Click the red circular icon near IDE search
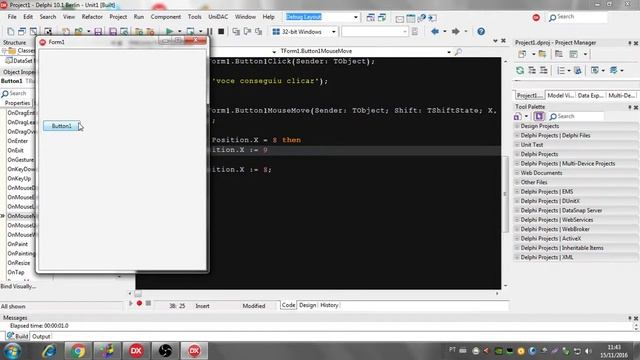This screenshot has height=360, width=640. 536,17
